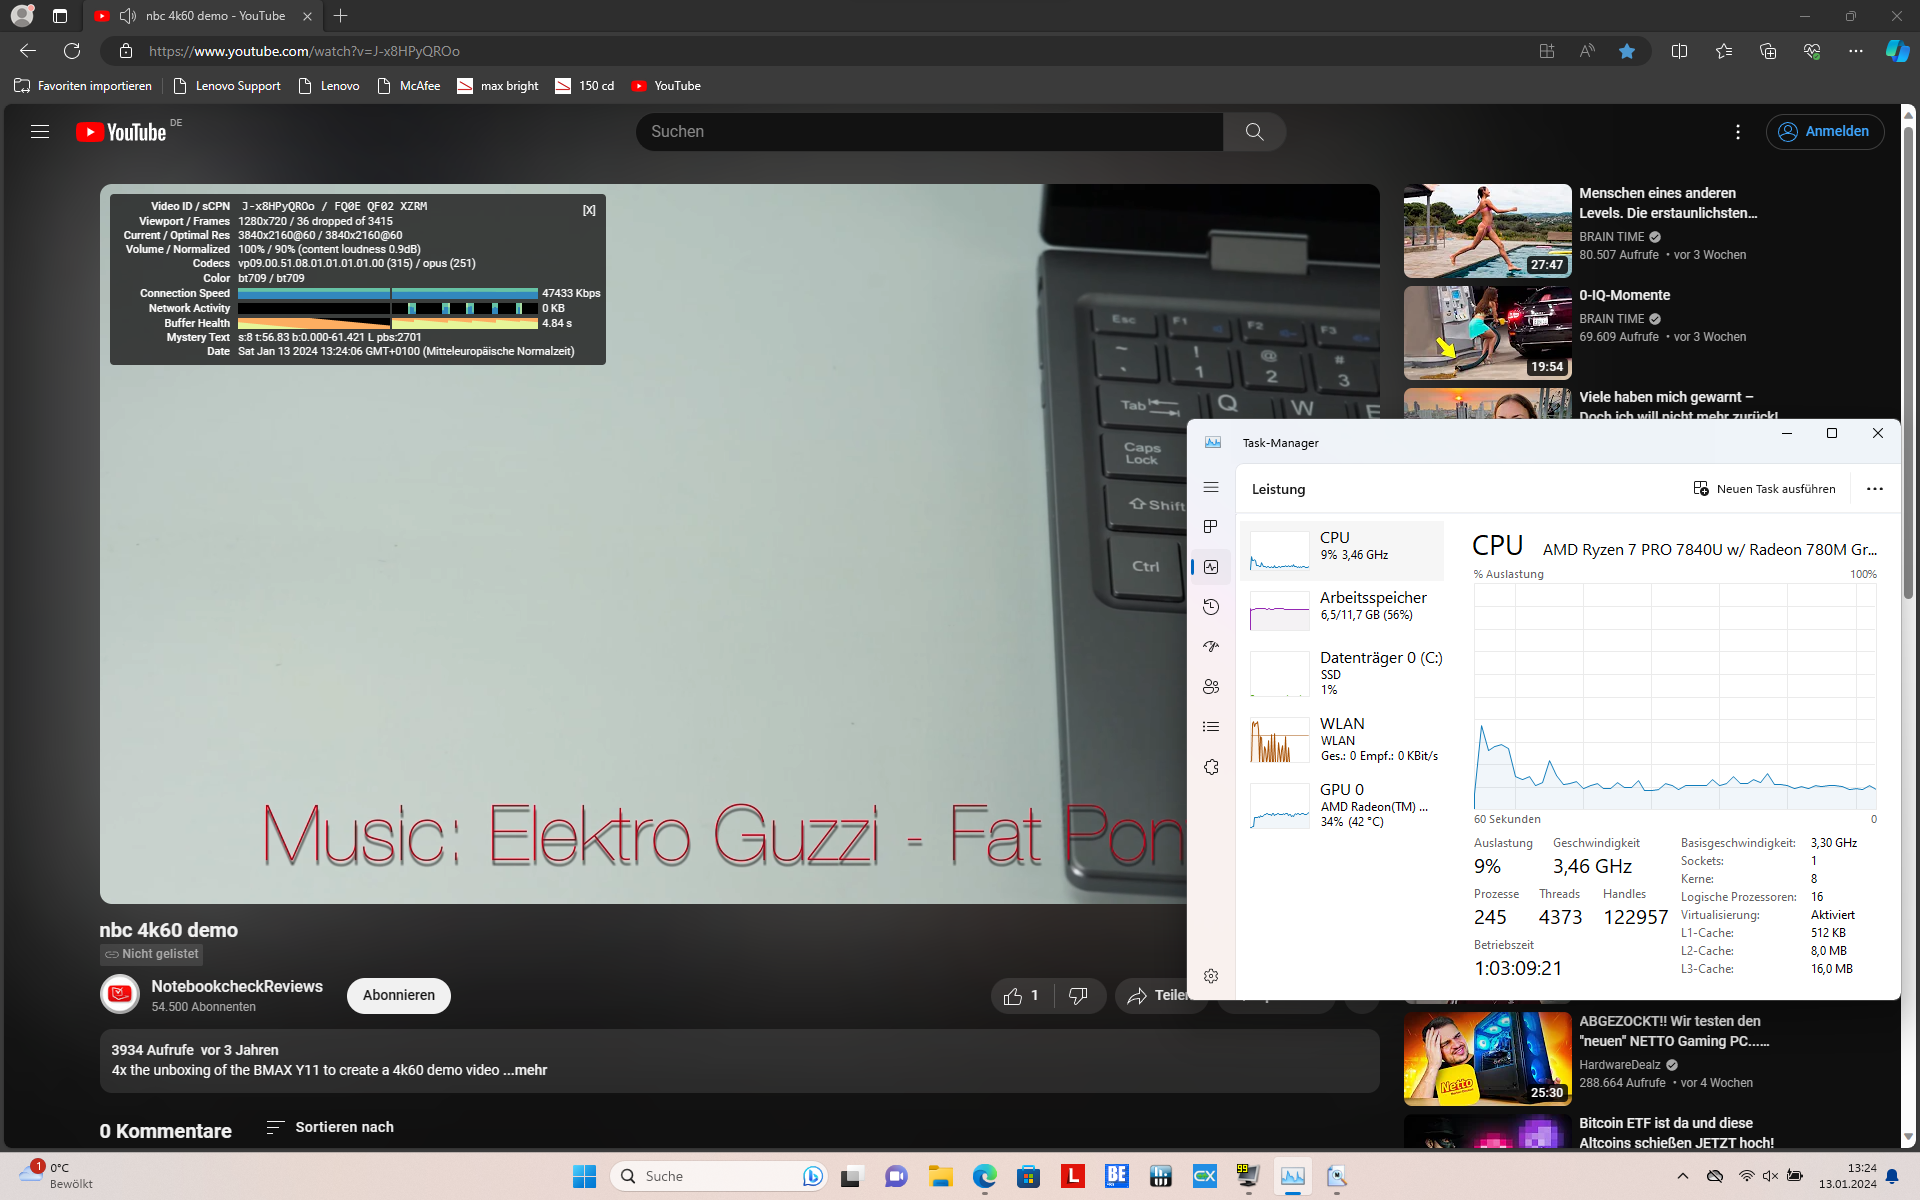Open Task Manager services icon
Viewport: 1920px width, 1200px height.
1211,767
